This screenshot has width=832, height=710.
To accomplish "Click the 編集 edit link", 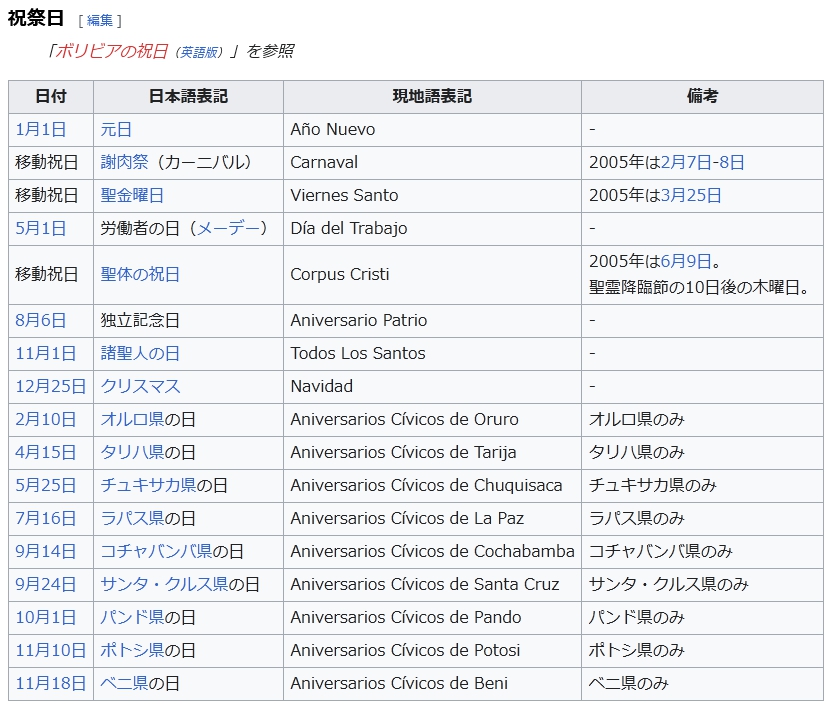I will (99, 20).
